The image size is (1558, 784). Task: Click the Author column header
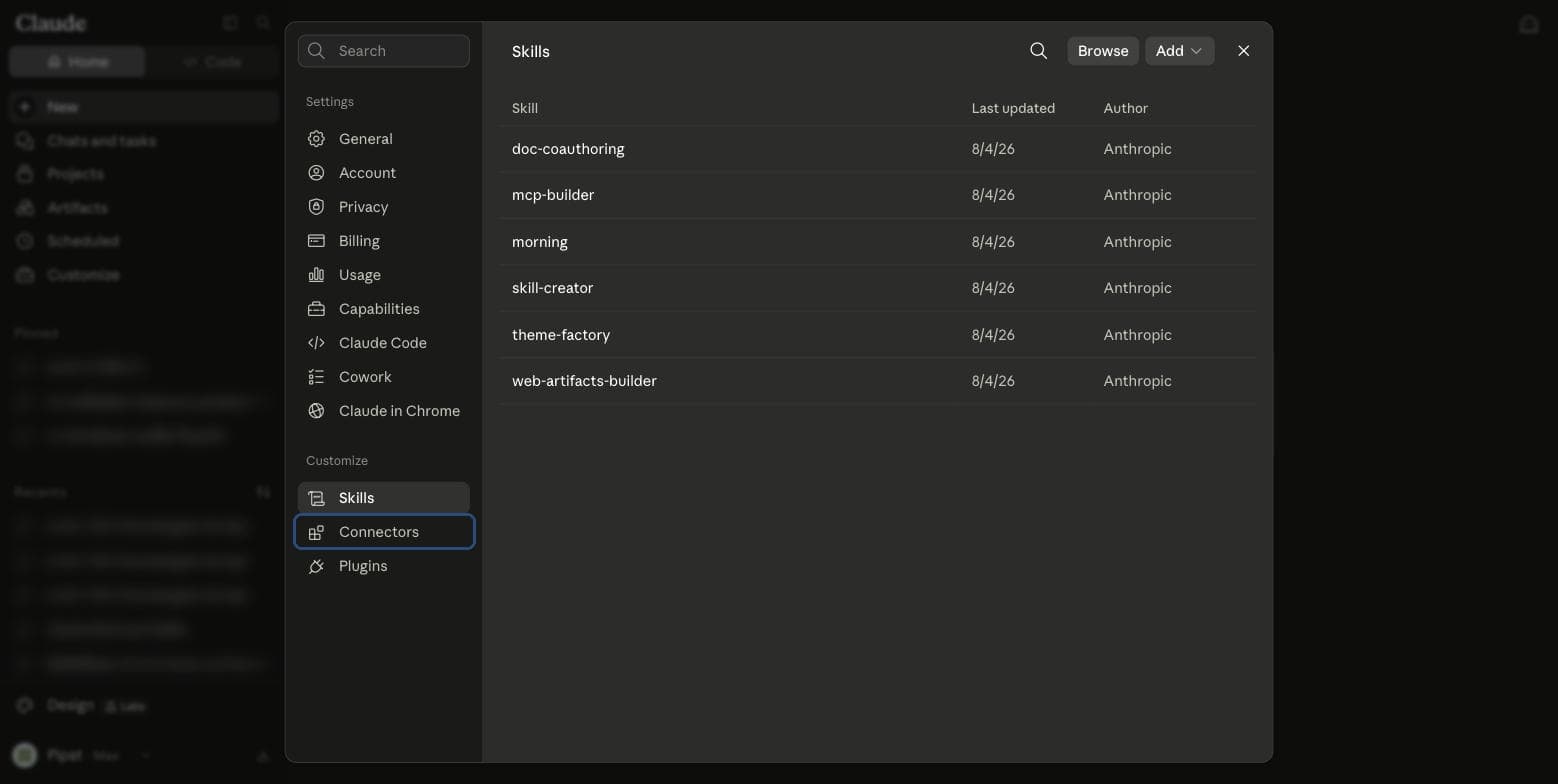pyautogui.click(x=1126, y=108)
